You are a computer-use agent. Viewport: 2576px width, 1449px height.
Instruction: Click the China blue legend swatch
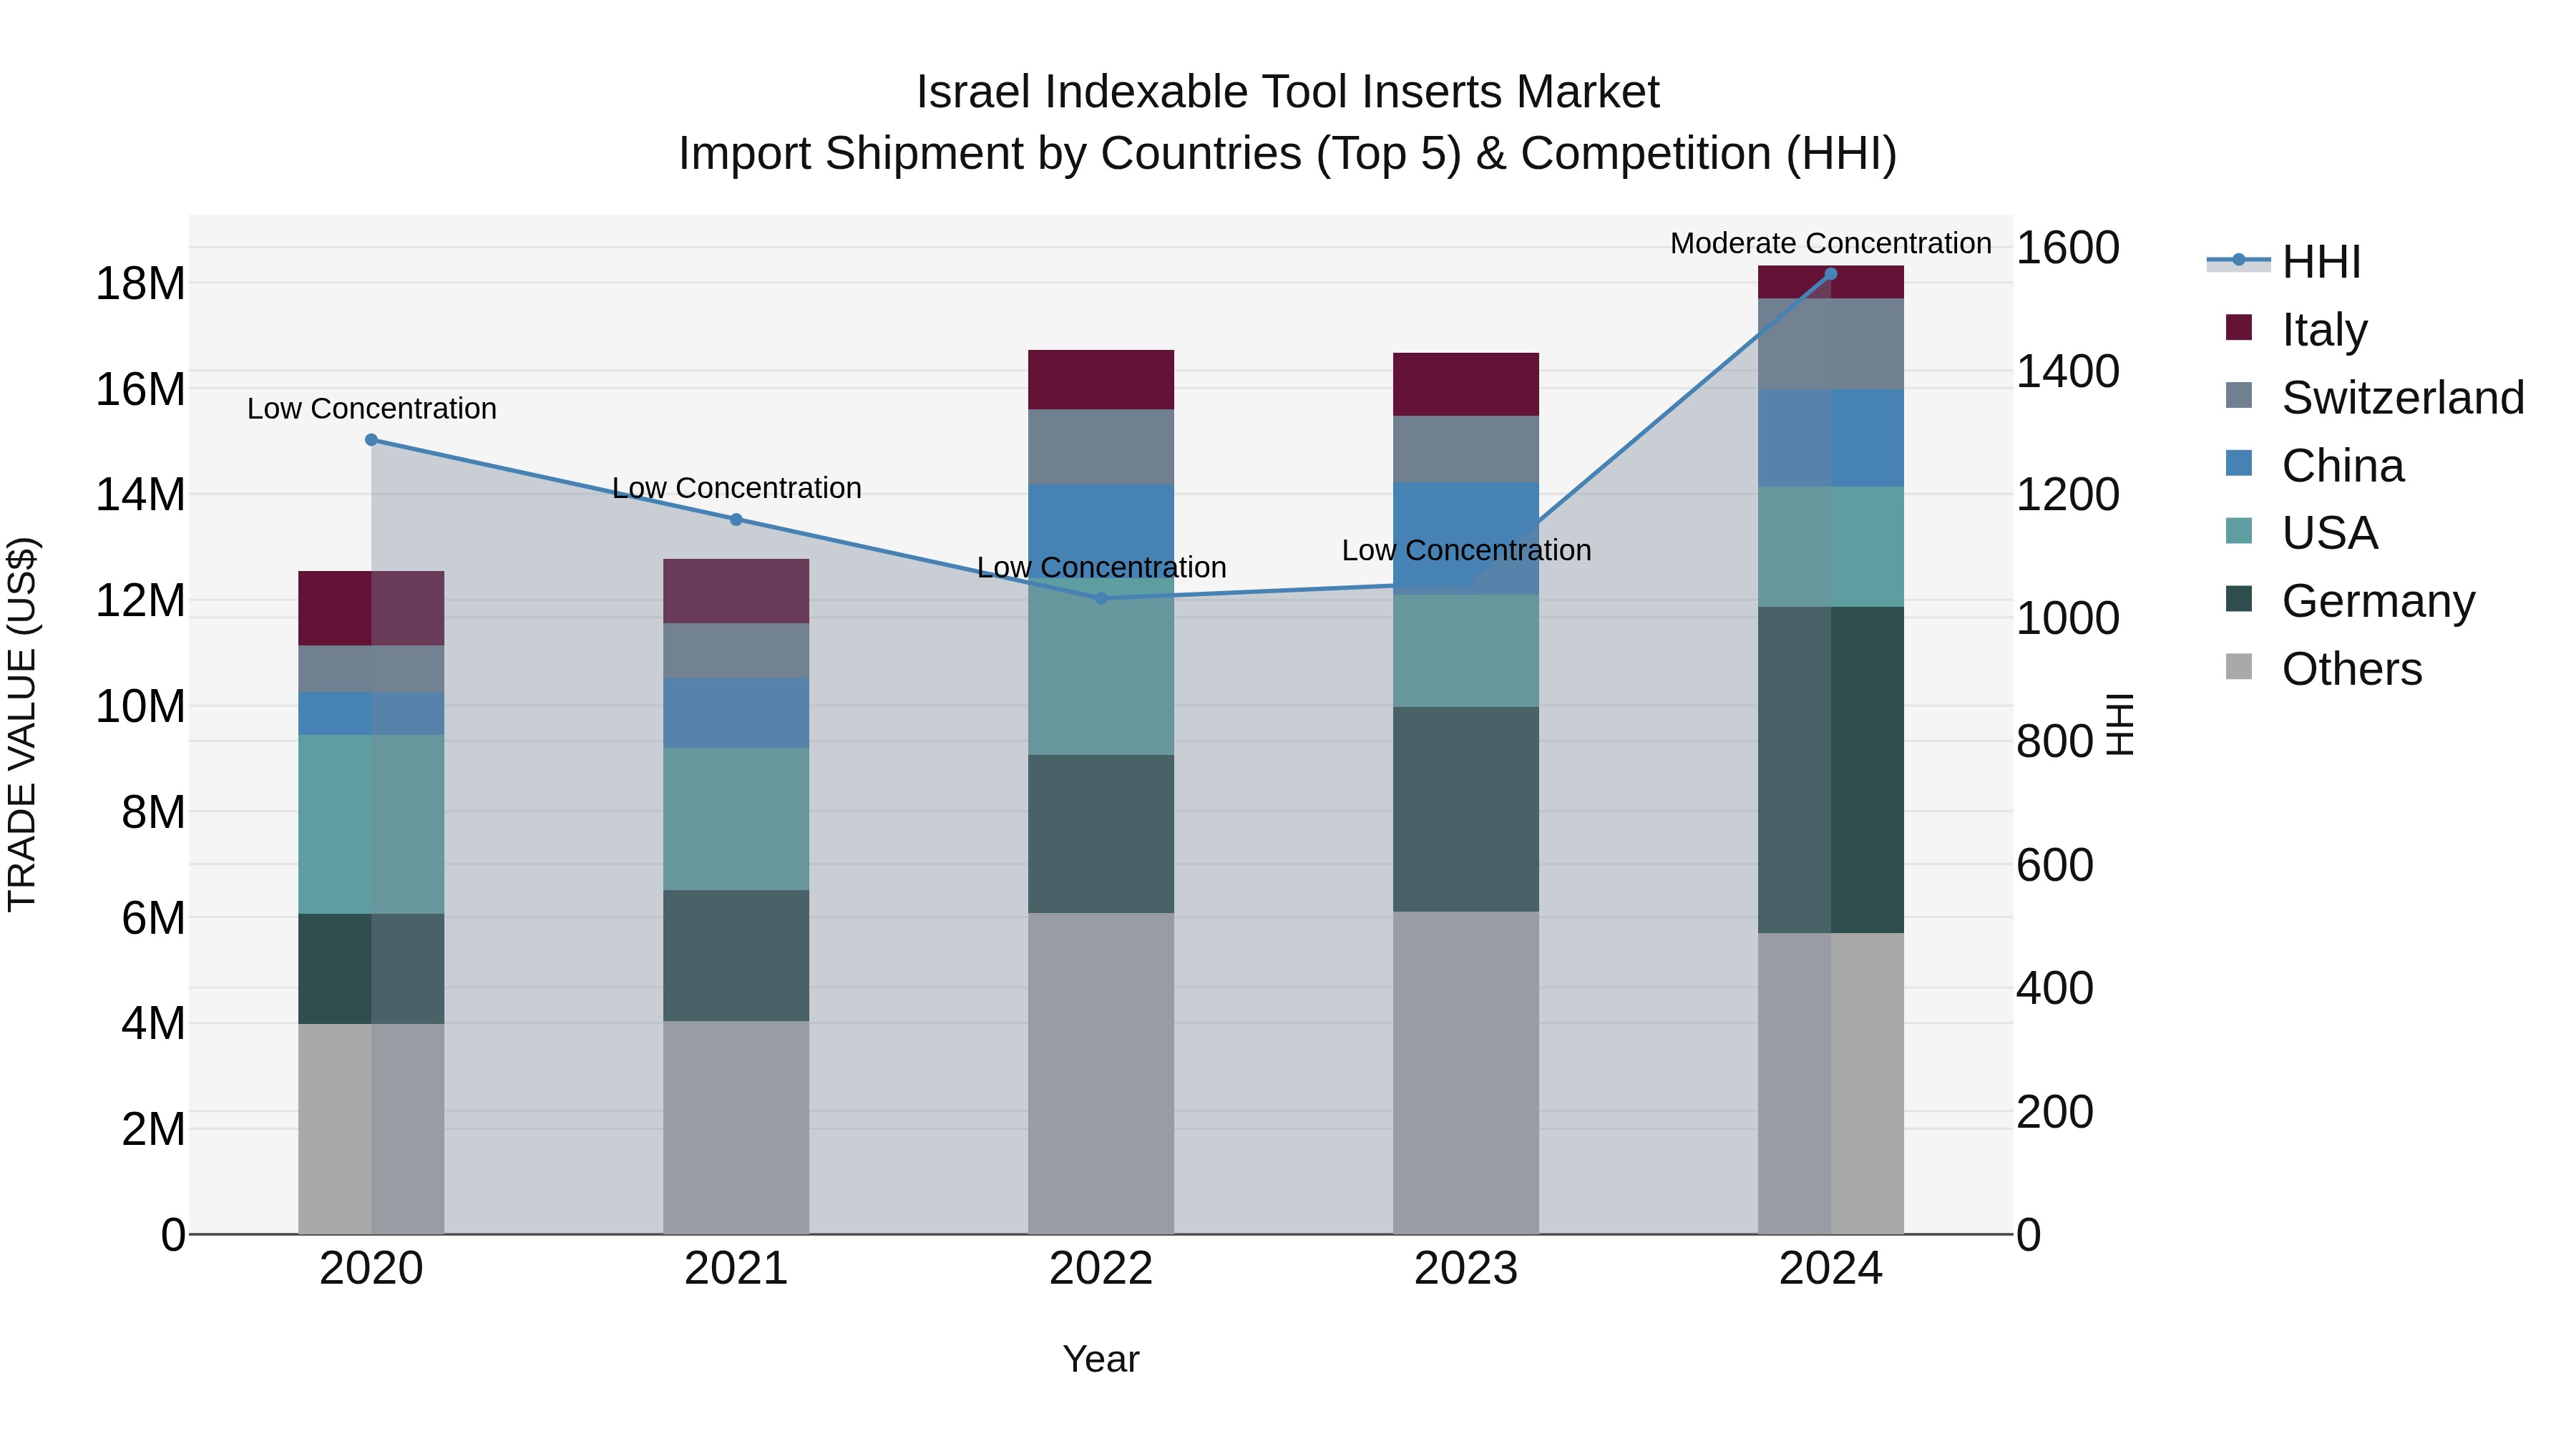[x=2239, y=463]
